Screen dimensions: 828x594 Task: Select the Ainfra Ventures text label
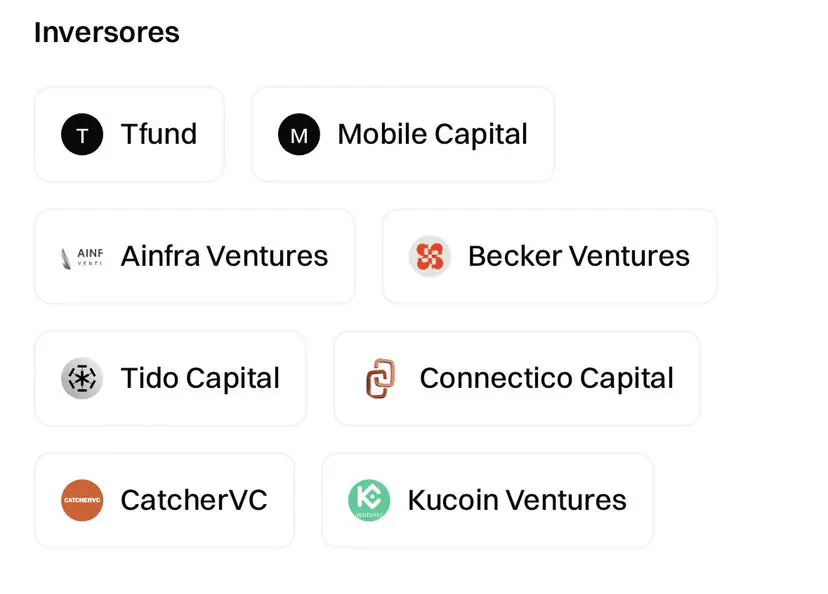coord(224,256)
